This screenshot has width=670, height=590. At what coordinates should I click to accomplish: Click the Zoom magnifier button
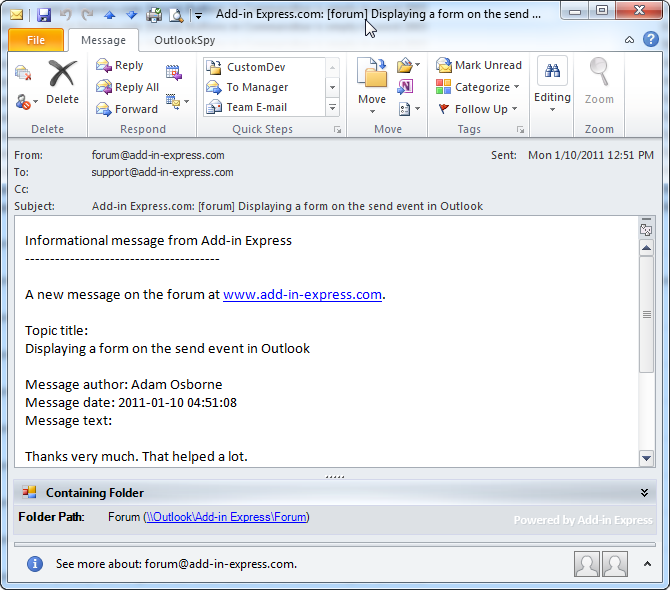click(x=599, y=81)
